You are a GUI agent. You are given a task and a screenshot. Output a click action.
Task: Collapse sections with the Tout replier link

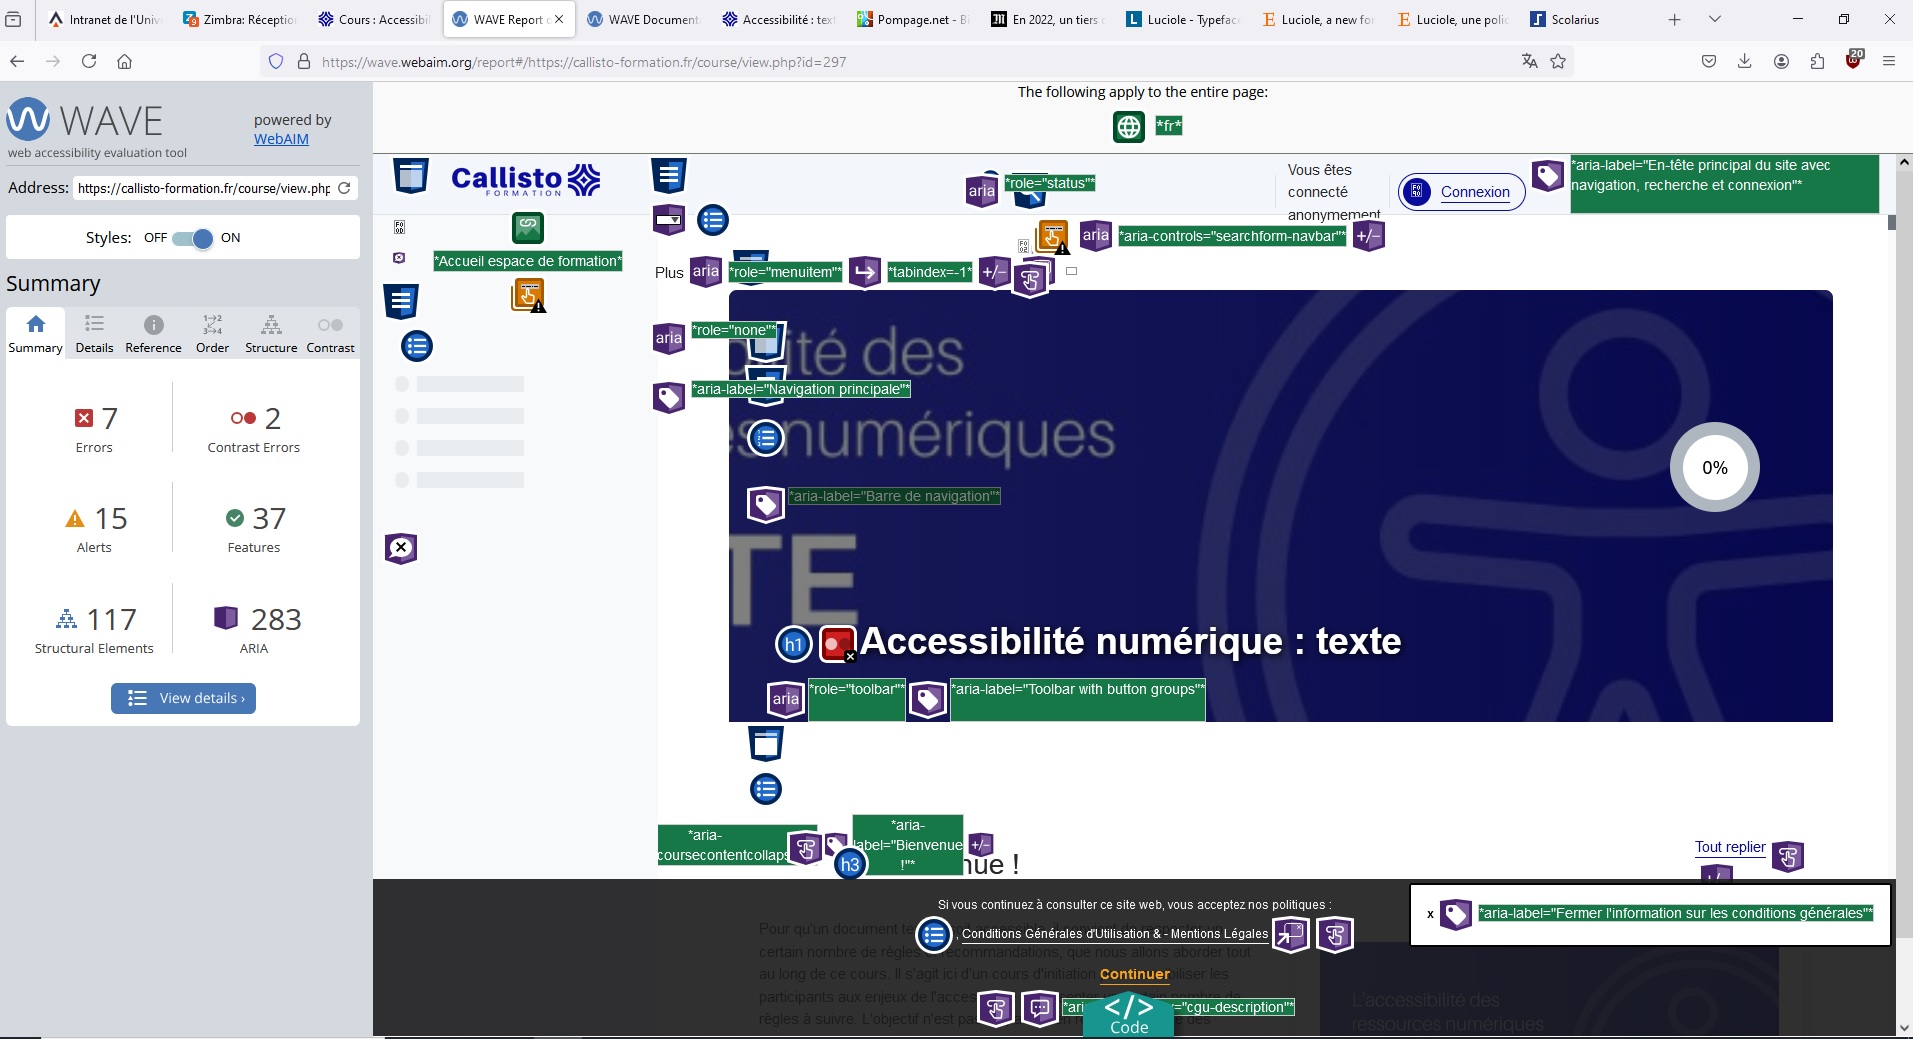click(1728, 847)
